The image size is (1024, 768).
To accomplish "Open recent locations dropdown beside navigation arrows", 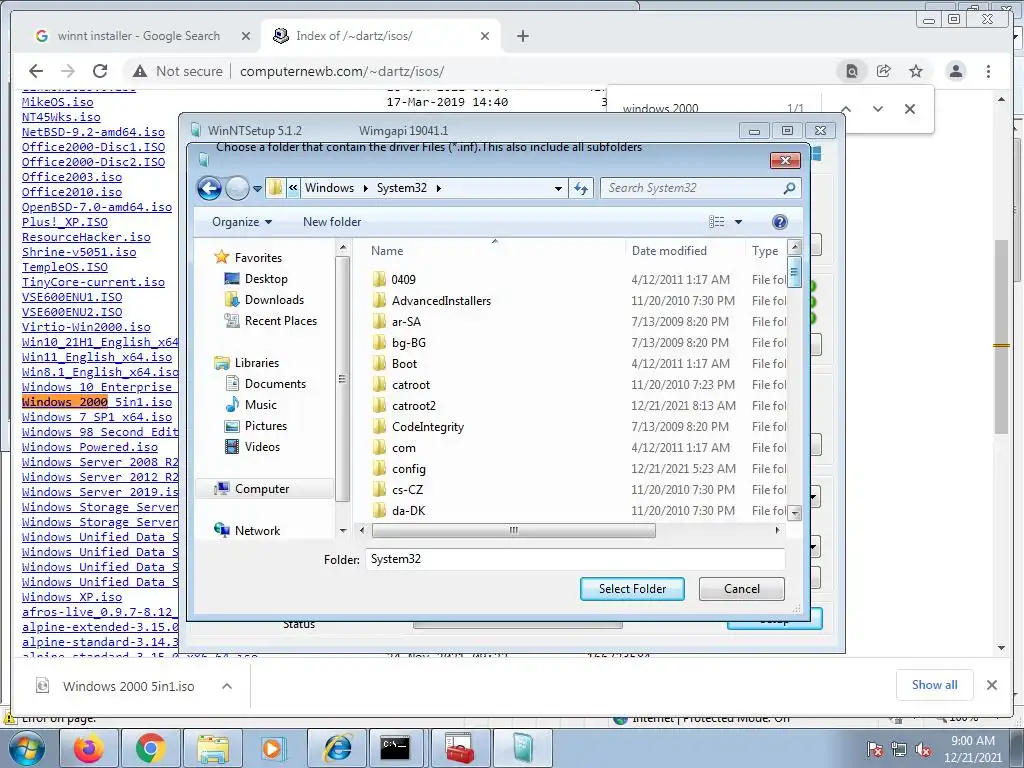I will [257, 189].
